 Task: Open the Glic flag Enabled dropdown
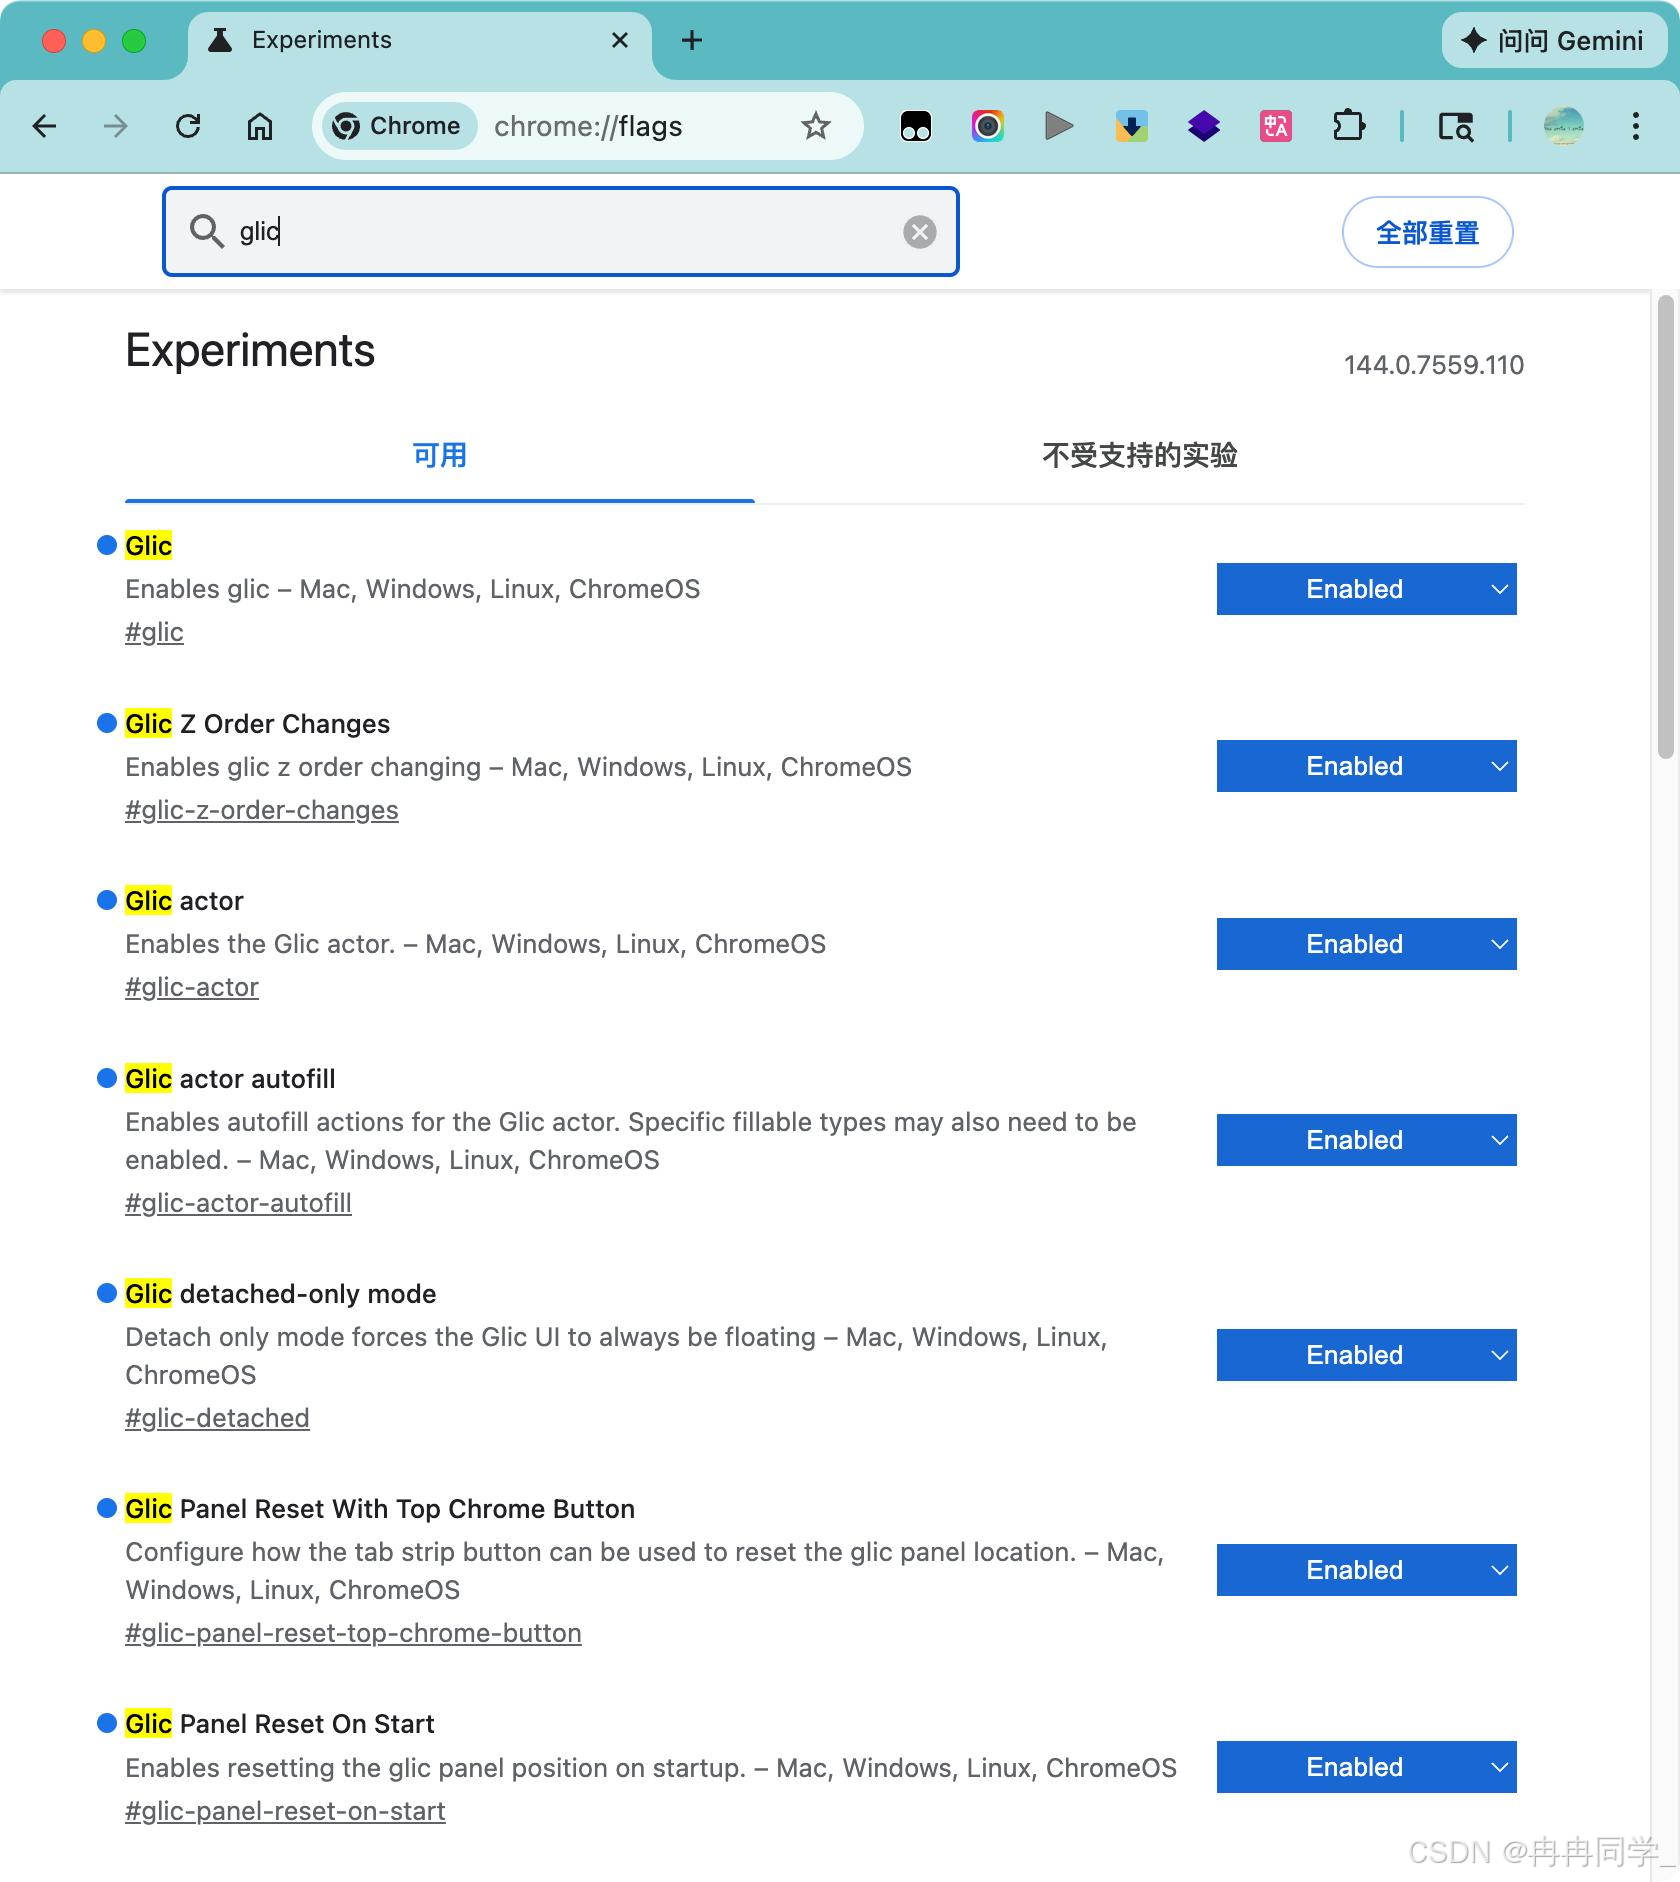pyautogui.click(x=1366, y=589)
